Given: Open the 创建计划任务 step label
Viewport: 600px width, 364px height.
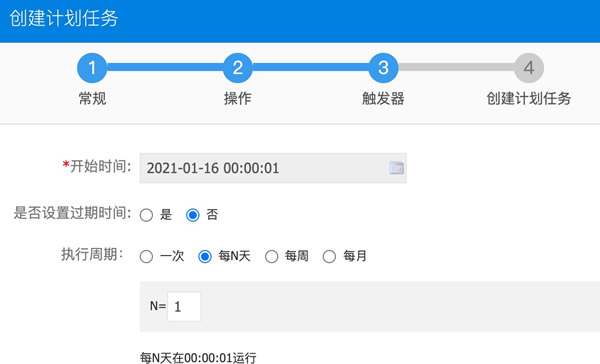Looking at the screenshot, I should coord(529,98).
